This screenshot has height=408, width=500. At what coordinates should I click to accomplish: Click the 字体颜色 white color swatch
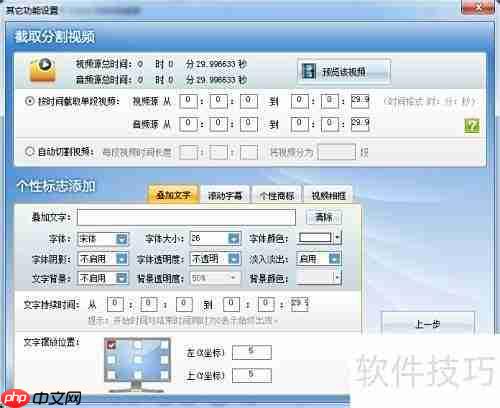pos(315,238)
